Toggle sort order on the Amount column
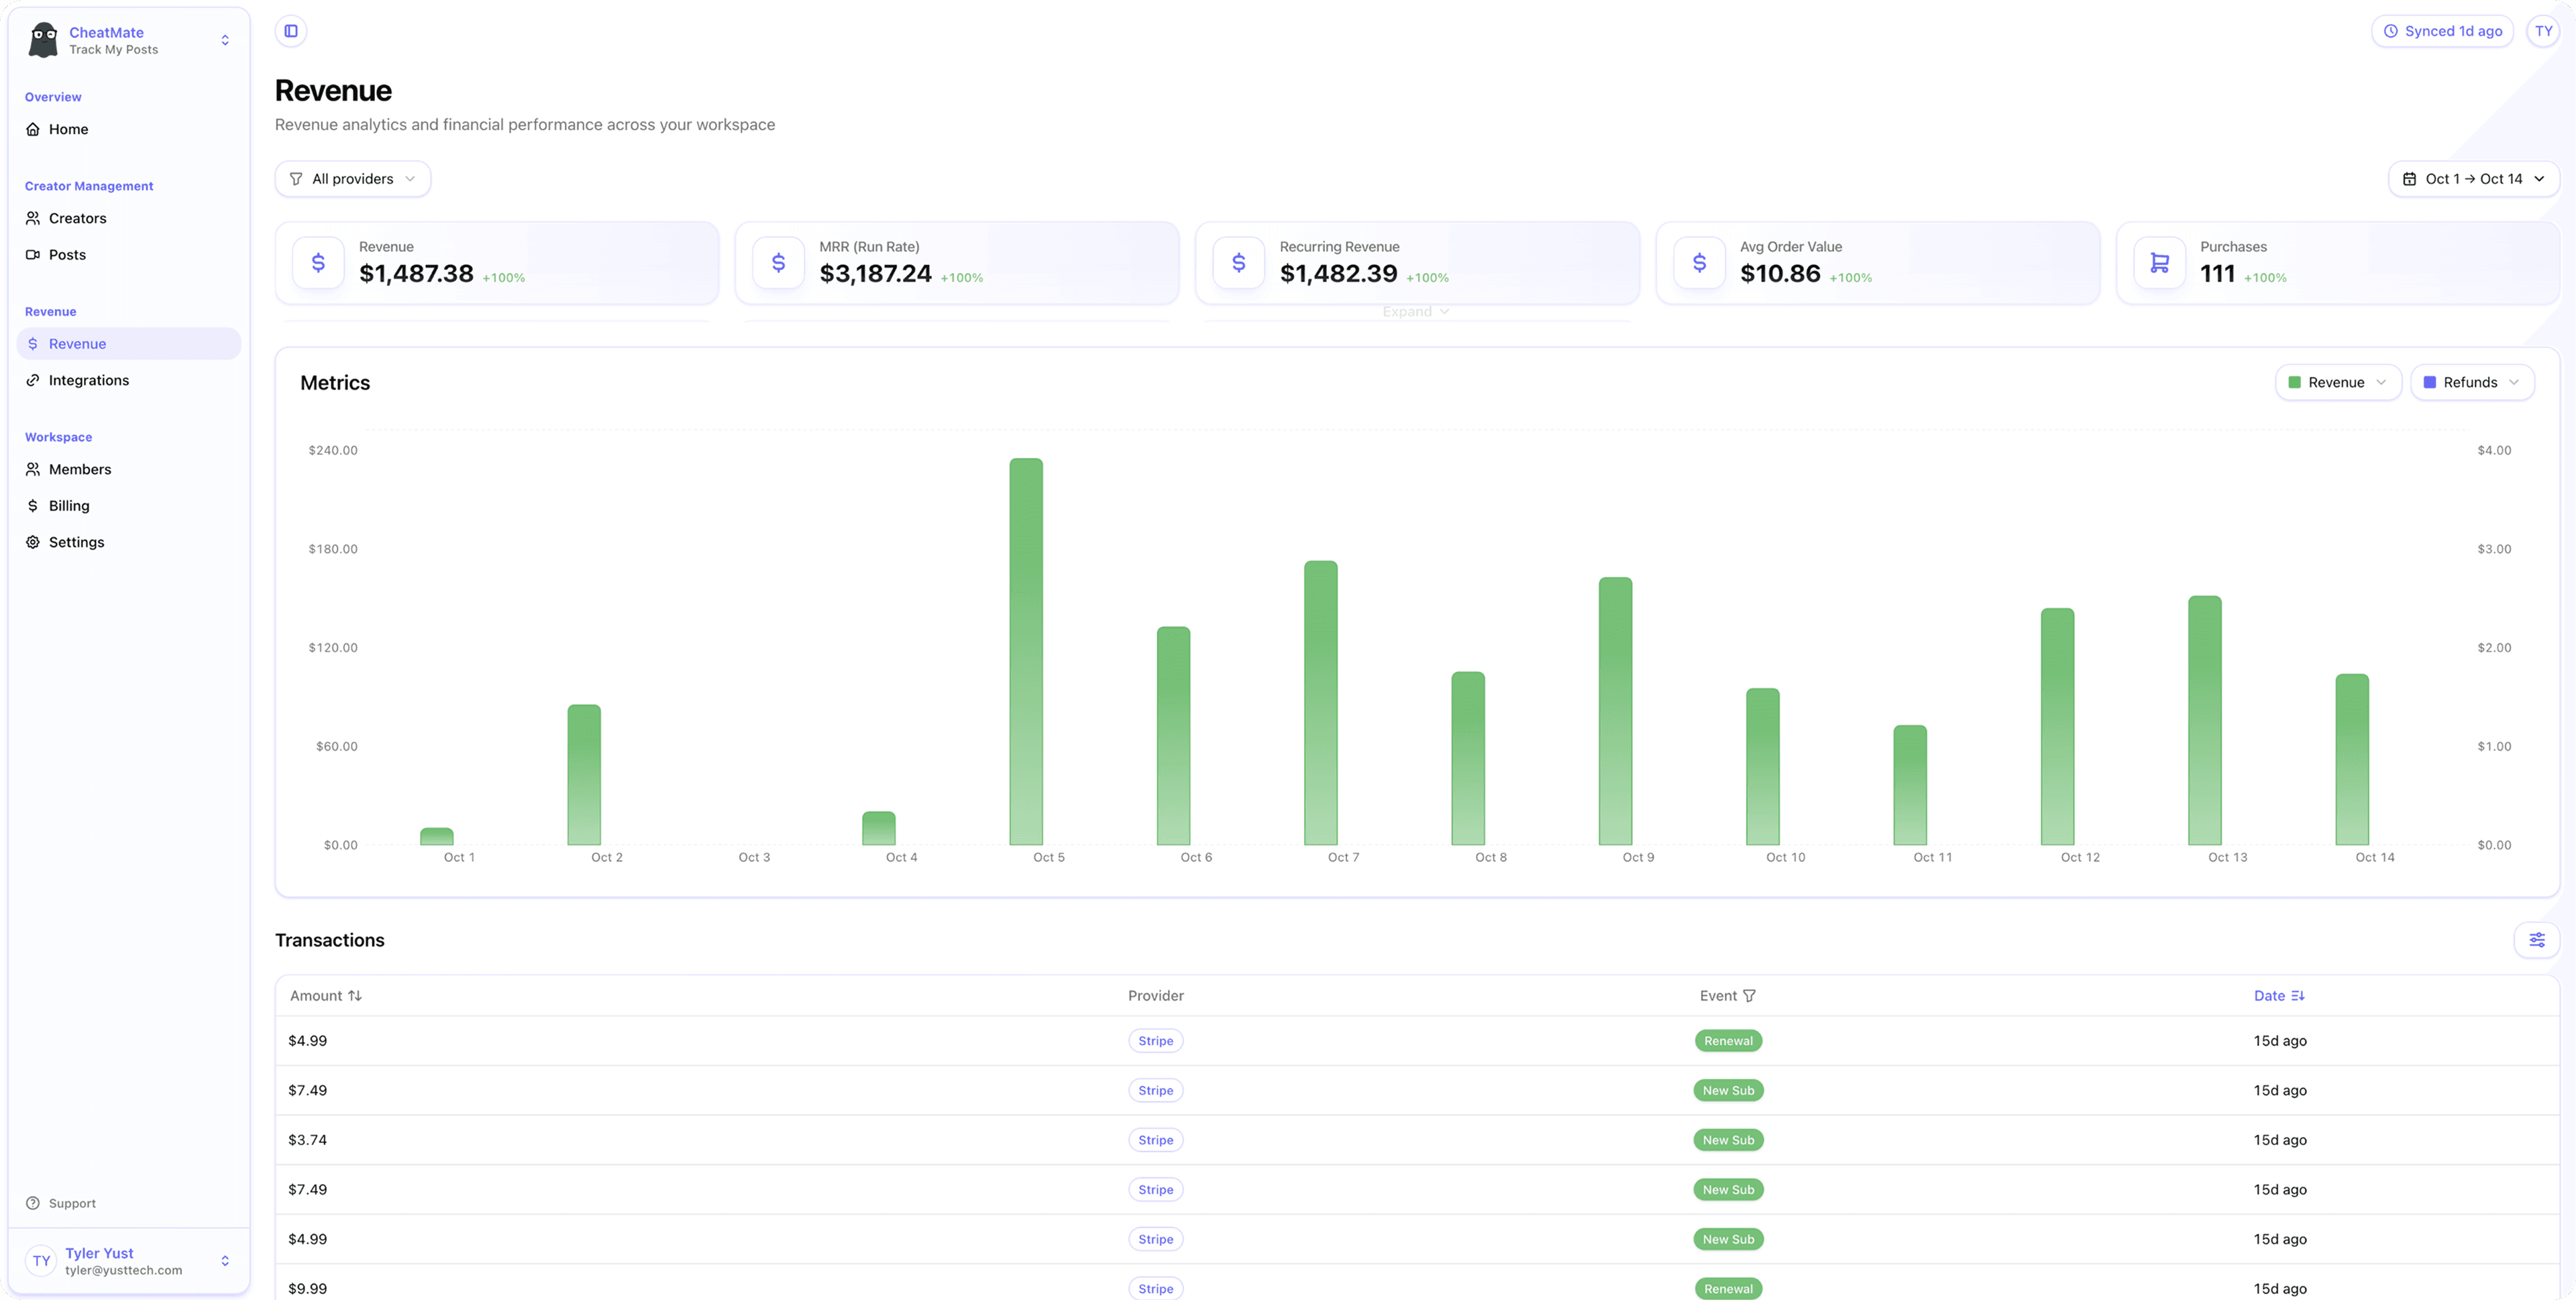Viewport: 2576px width, 1300px height. coord(356,995)
